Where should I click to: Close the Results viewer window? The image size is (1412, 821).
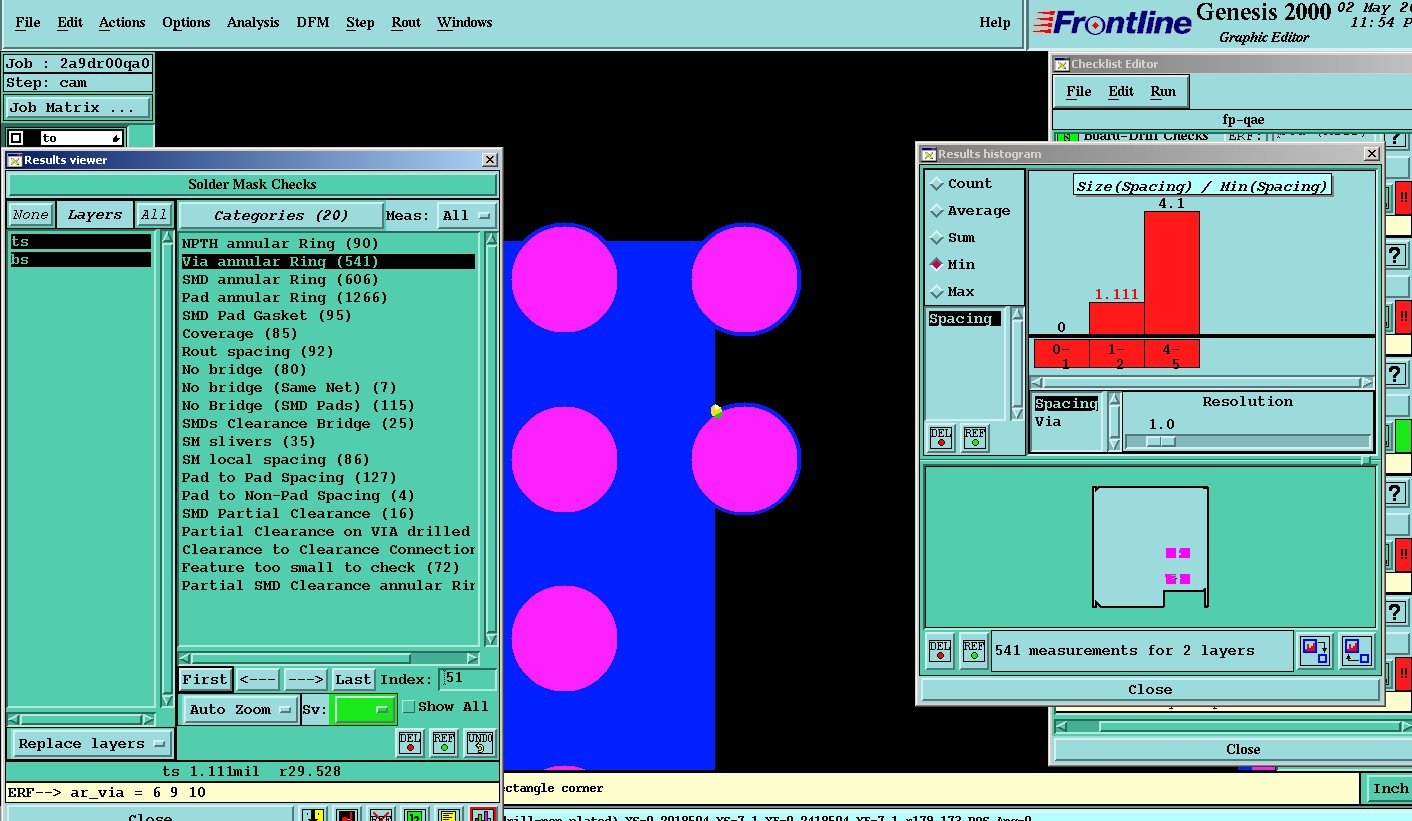click(489, 160)
